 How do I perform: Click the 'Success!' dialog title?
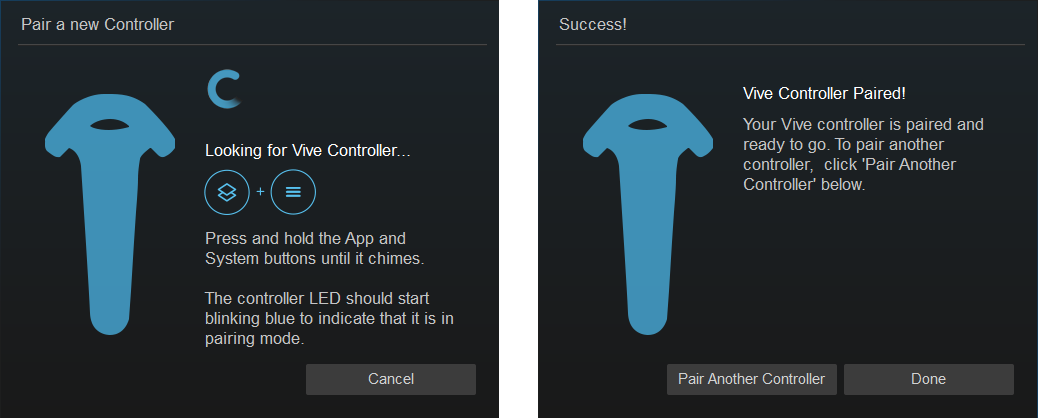pyautogui.click(x=592, y=25)
